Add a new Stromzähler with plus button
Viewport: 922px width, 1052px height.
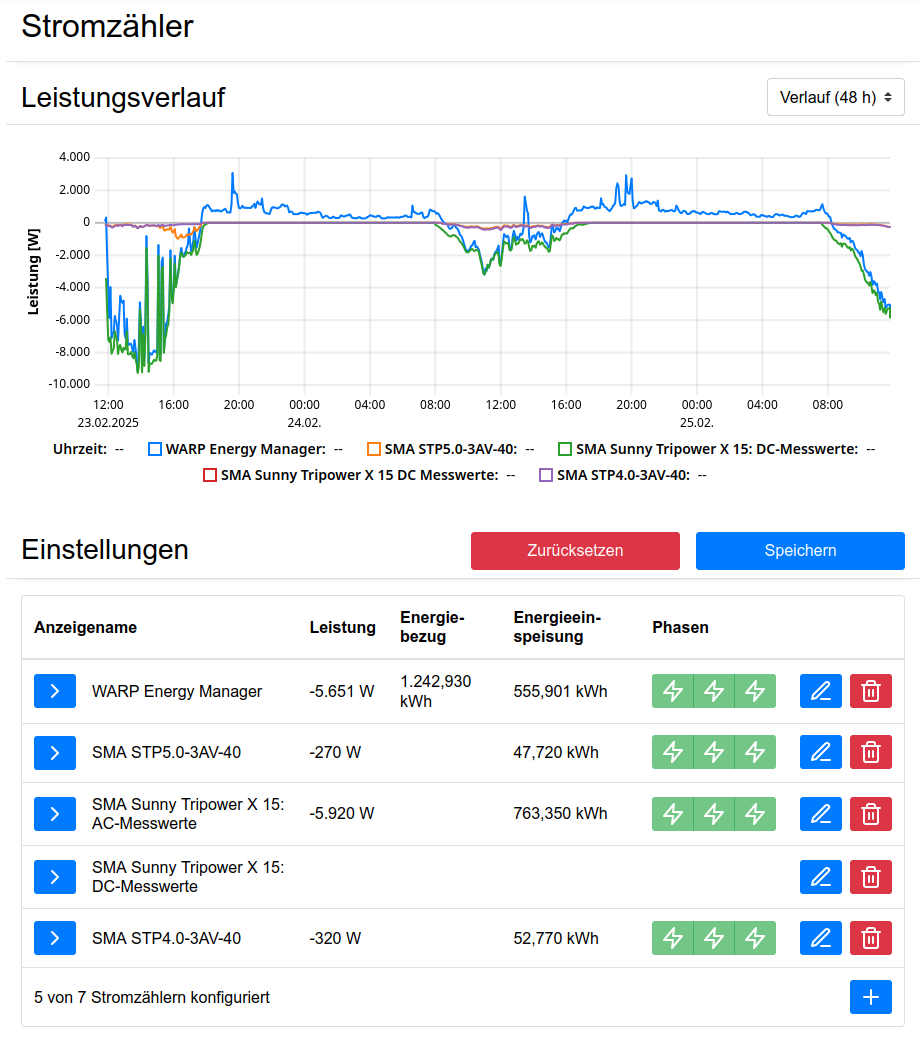[870, 997]
